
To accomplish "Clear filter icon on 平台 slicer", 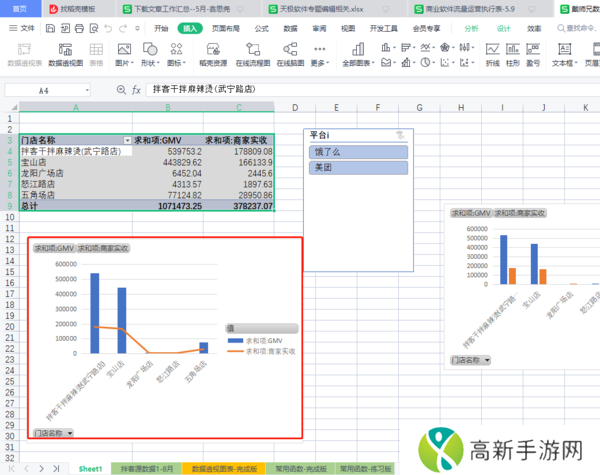I will point(400,135).
